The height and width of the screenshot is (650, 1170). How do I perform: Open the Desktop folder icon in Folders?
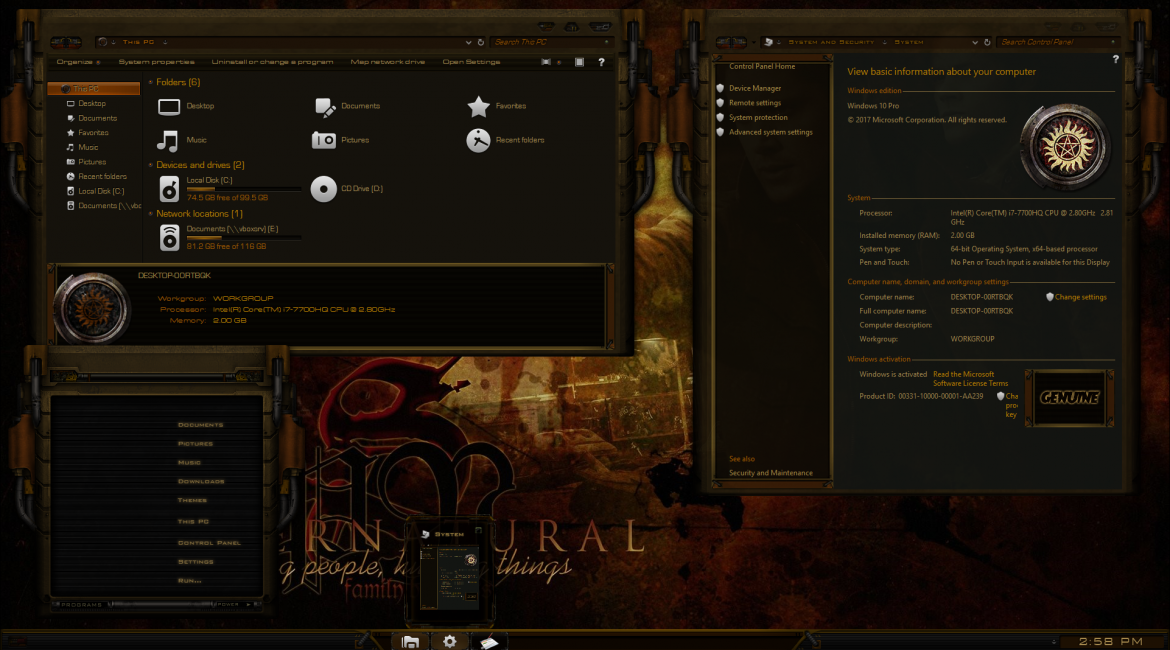click(169, 107)
